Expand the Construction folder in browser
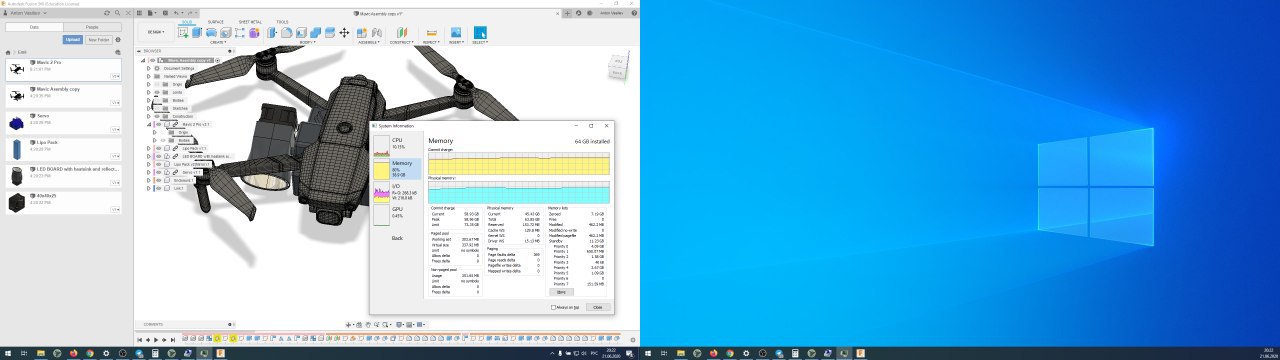1280x360 pixels. 148,116
